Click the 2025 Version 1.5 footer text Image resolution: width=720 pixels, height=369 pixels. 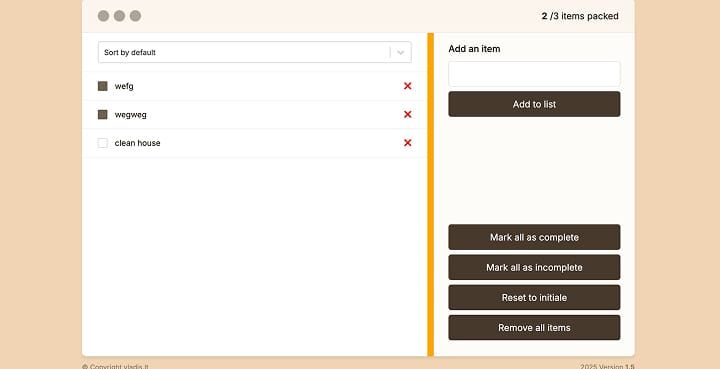[x=607, y=366]
